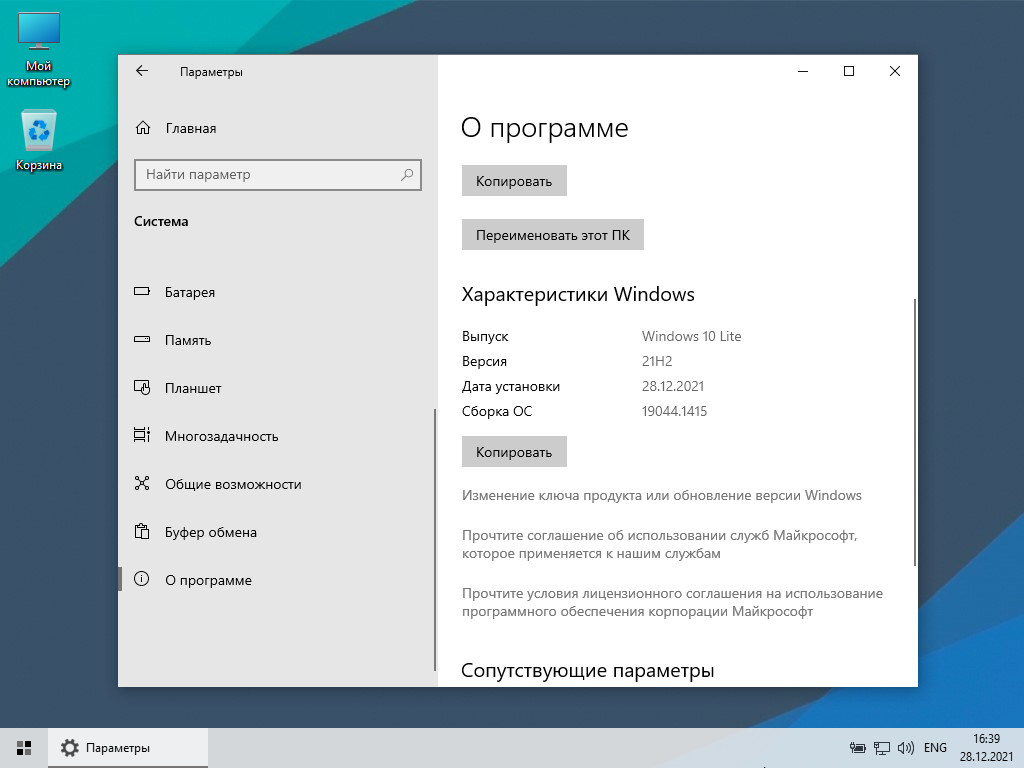Click the 28.12.2021 install date value
The height and width of the screenshot is (768, 1024).
tap(673, 386)
